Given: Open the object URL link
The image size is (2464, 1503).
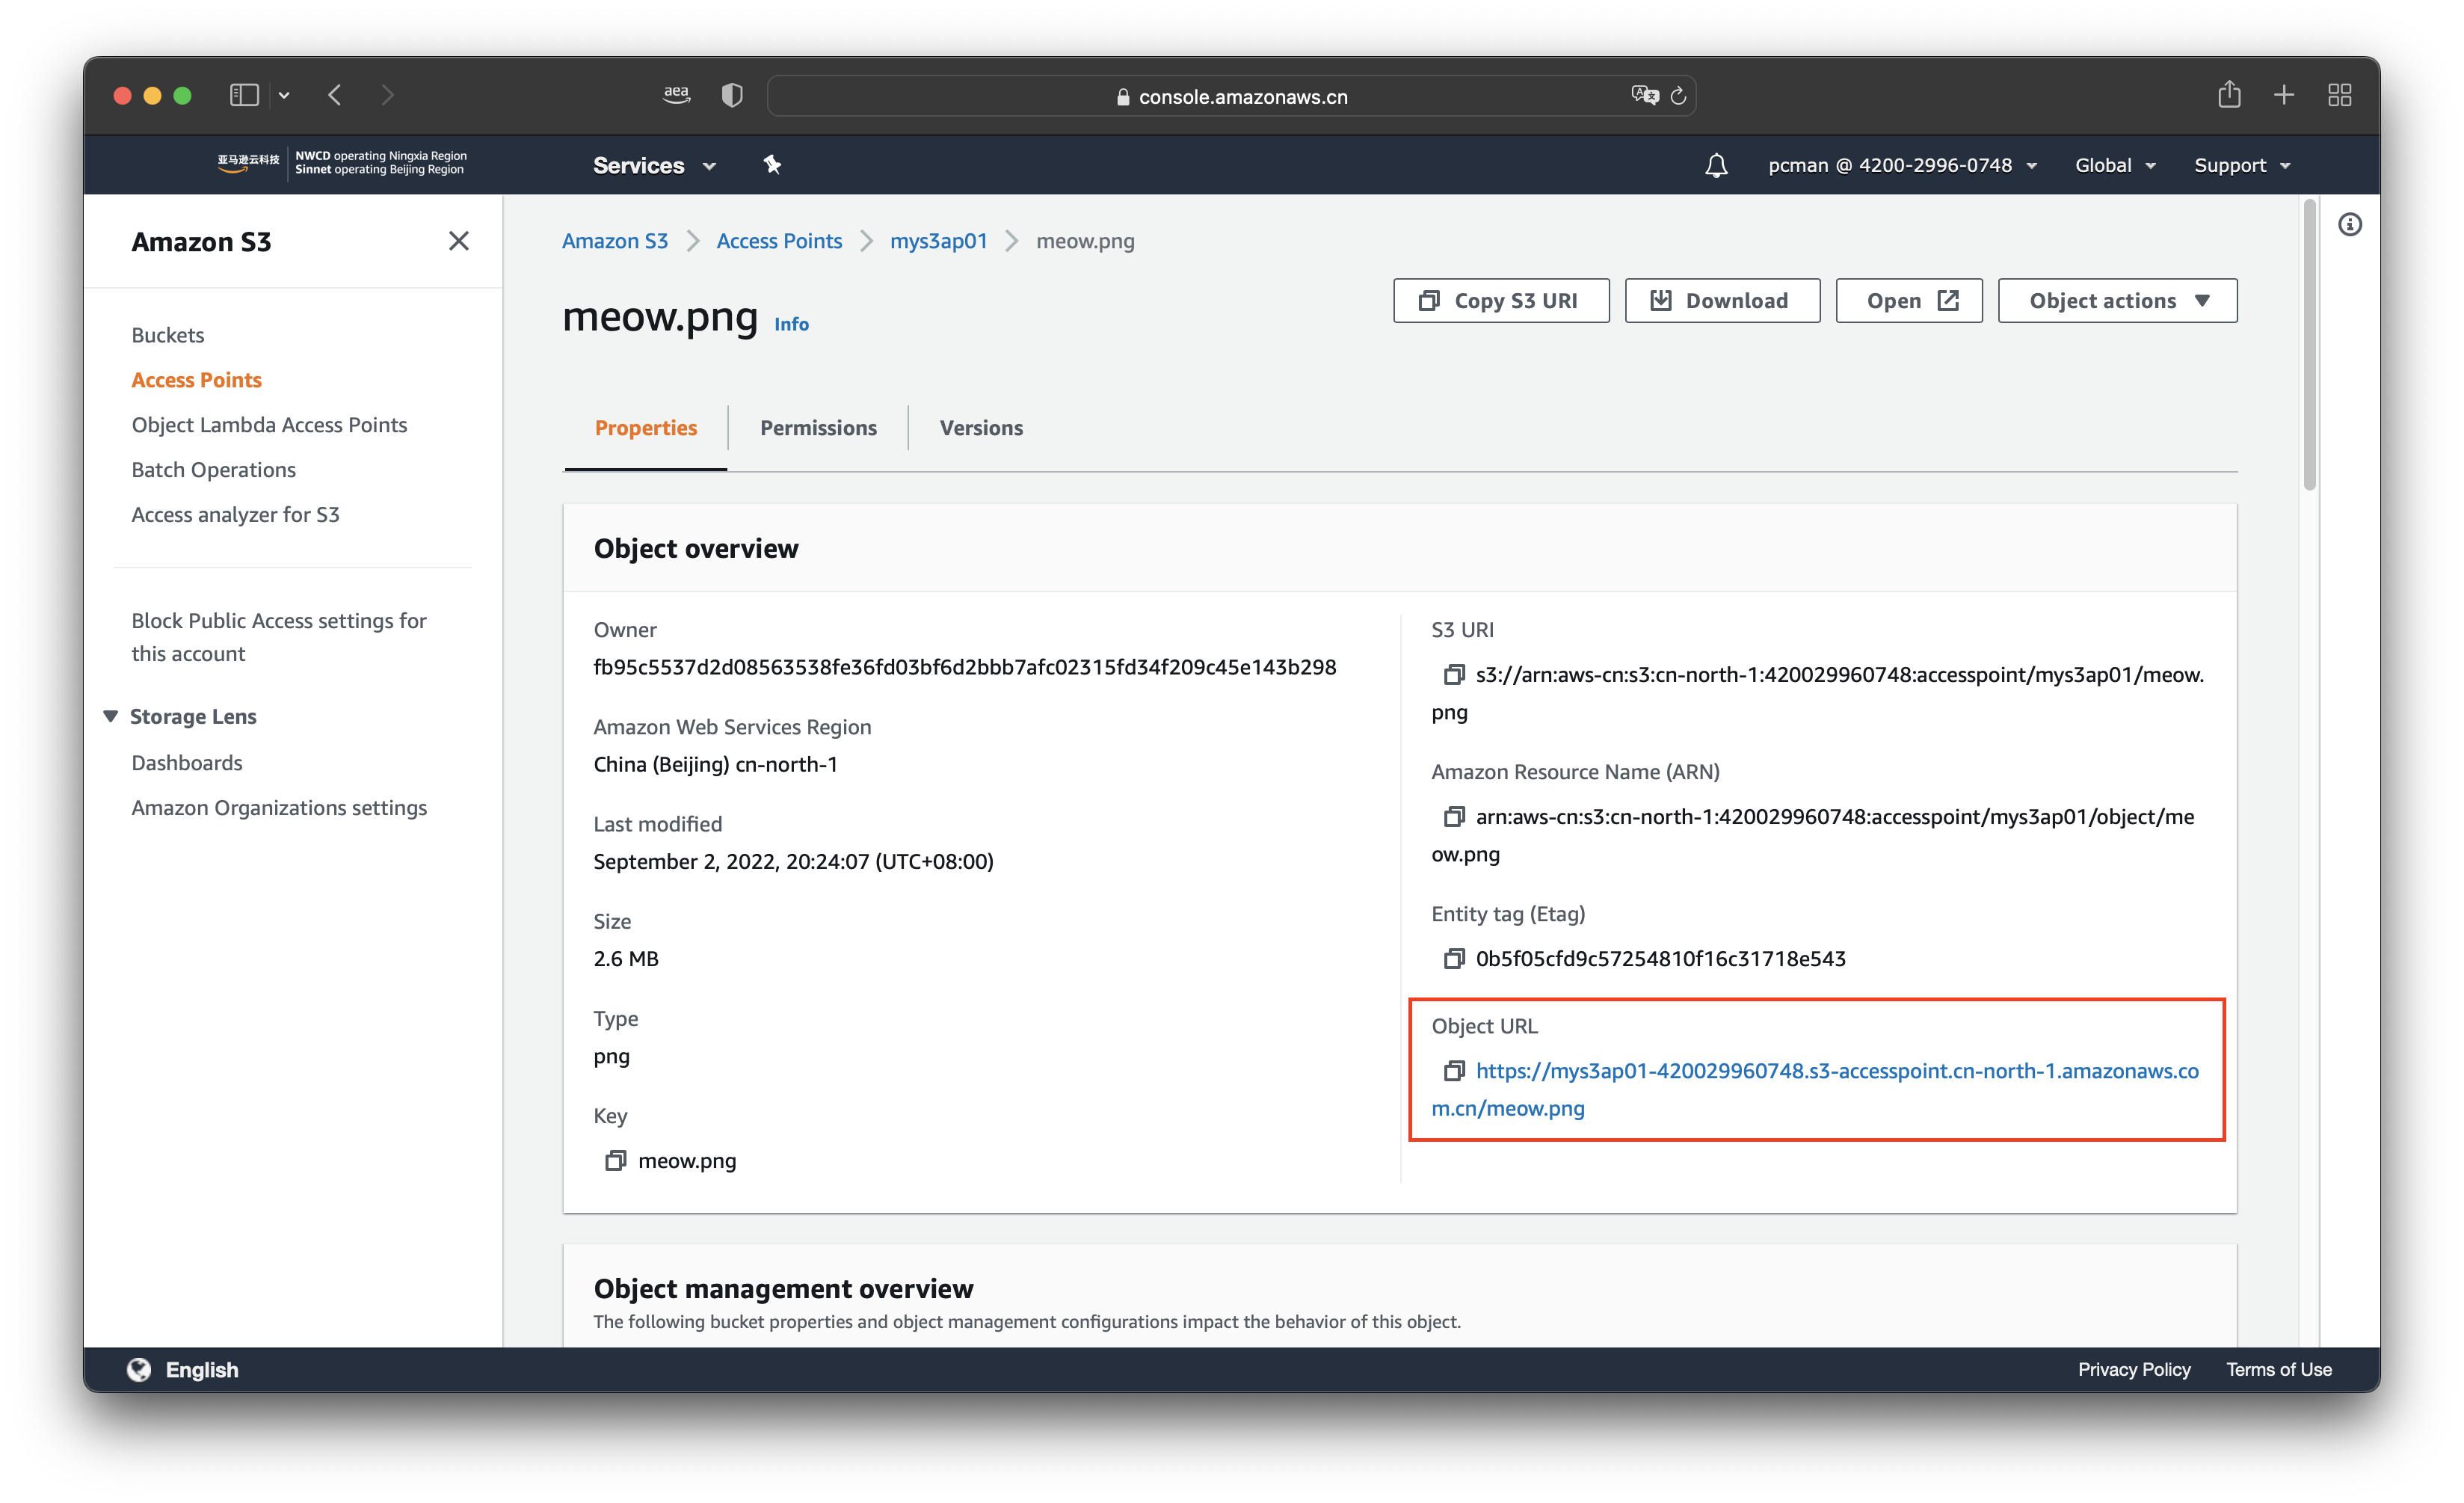Looking at the screenshot, I should click(1815, 1089).
